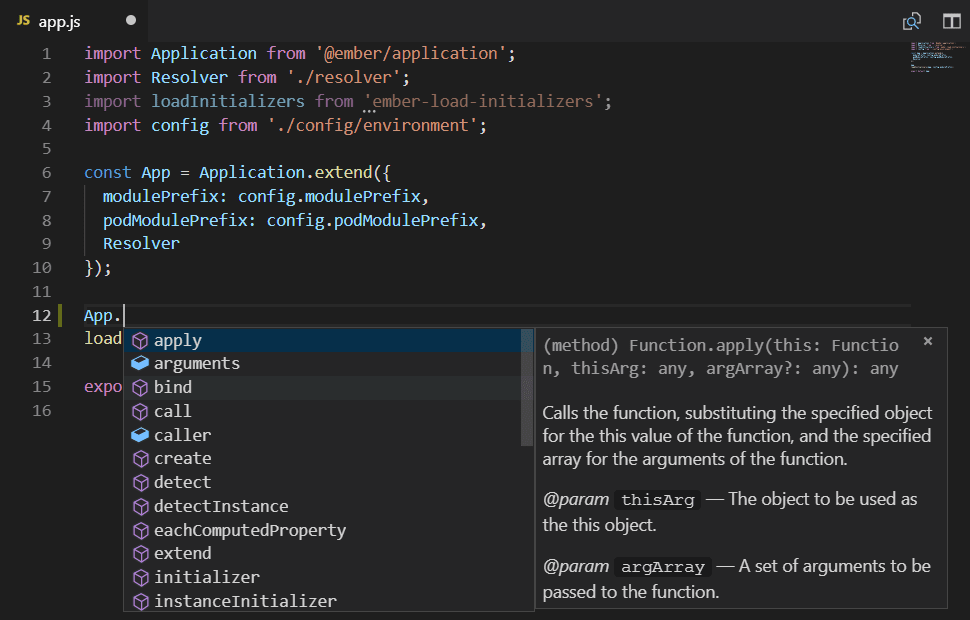
Task: Click the property icon beside arguments
Action: coord(140,363)
